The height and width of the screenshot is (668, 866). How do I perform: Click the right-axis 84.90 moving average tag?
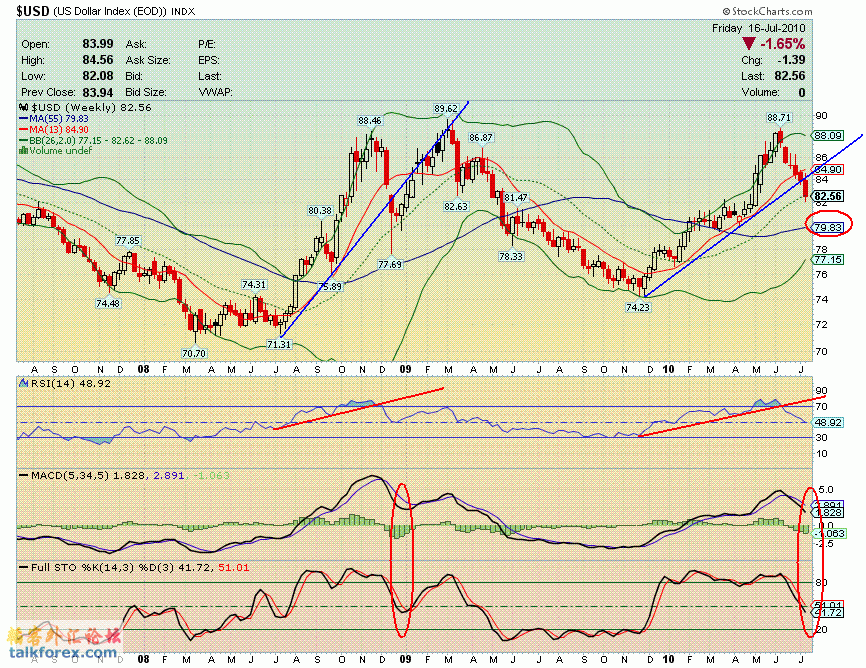point(827,170)
